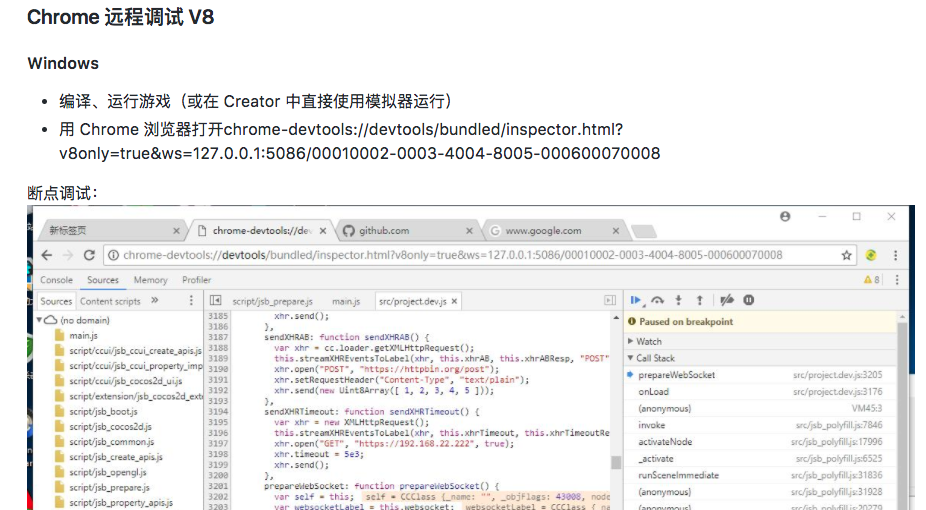This screenshot has width=926, height=510.
Task: Switch to the chrome-devtools tab
Action: 262,231
